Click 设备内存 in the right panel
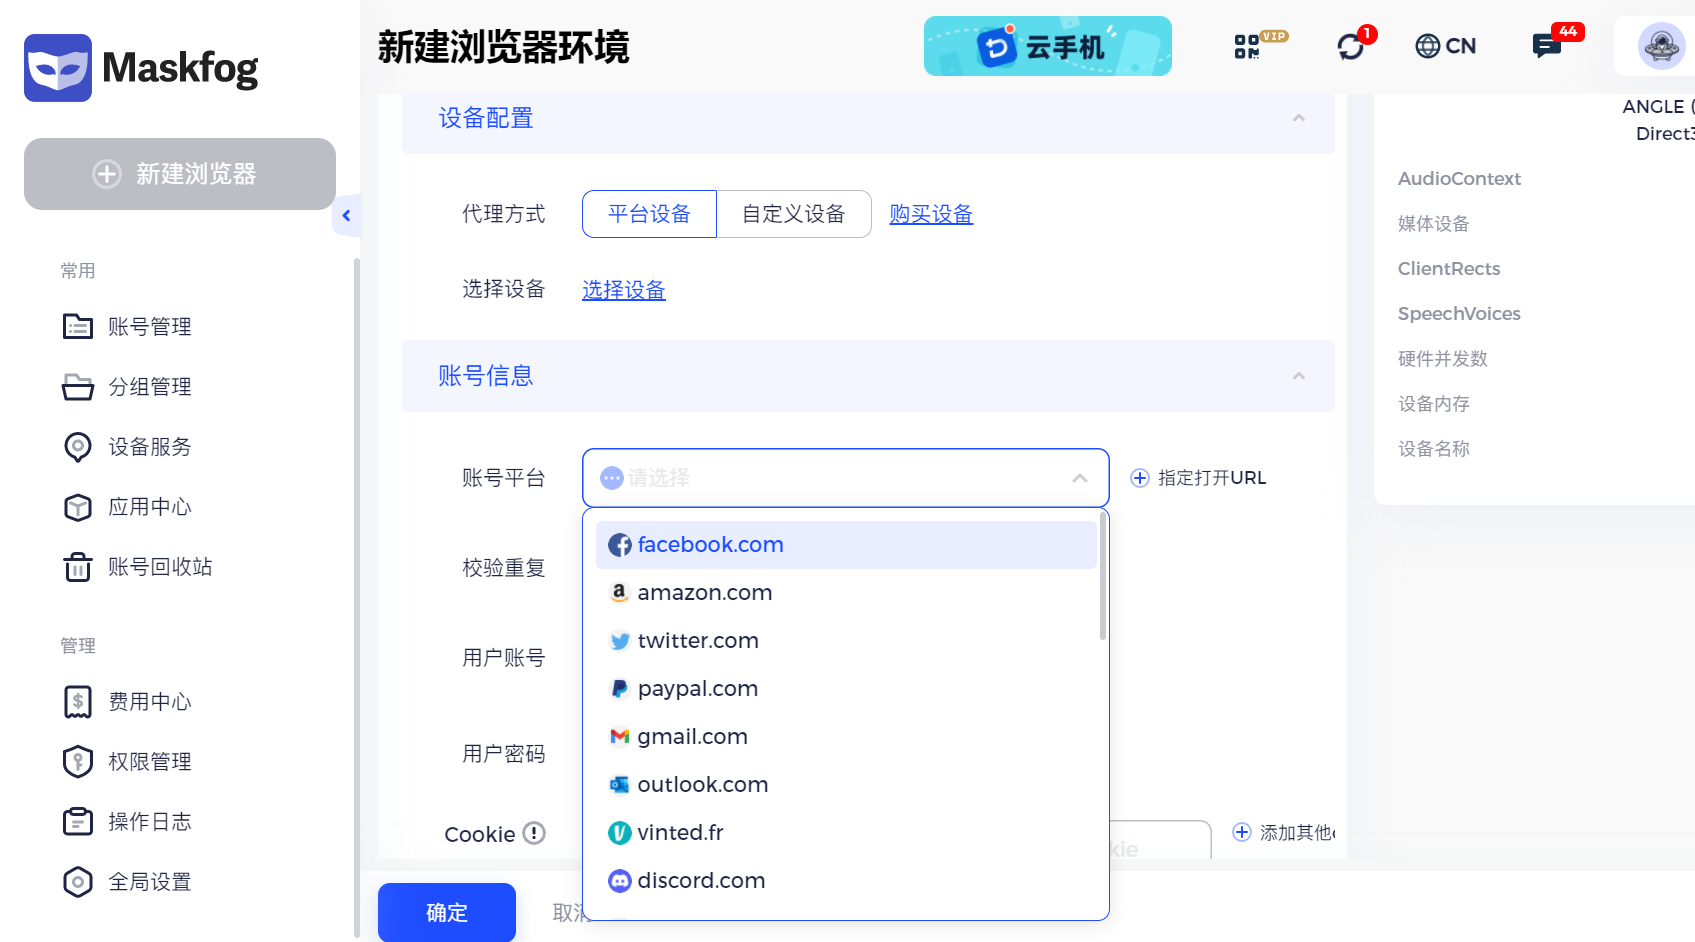 1434,404
